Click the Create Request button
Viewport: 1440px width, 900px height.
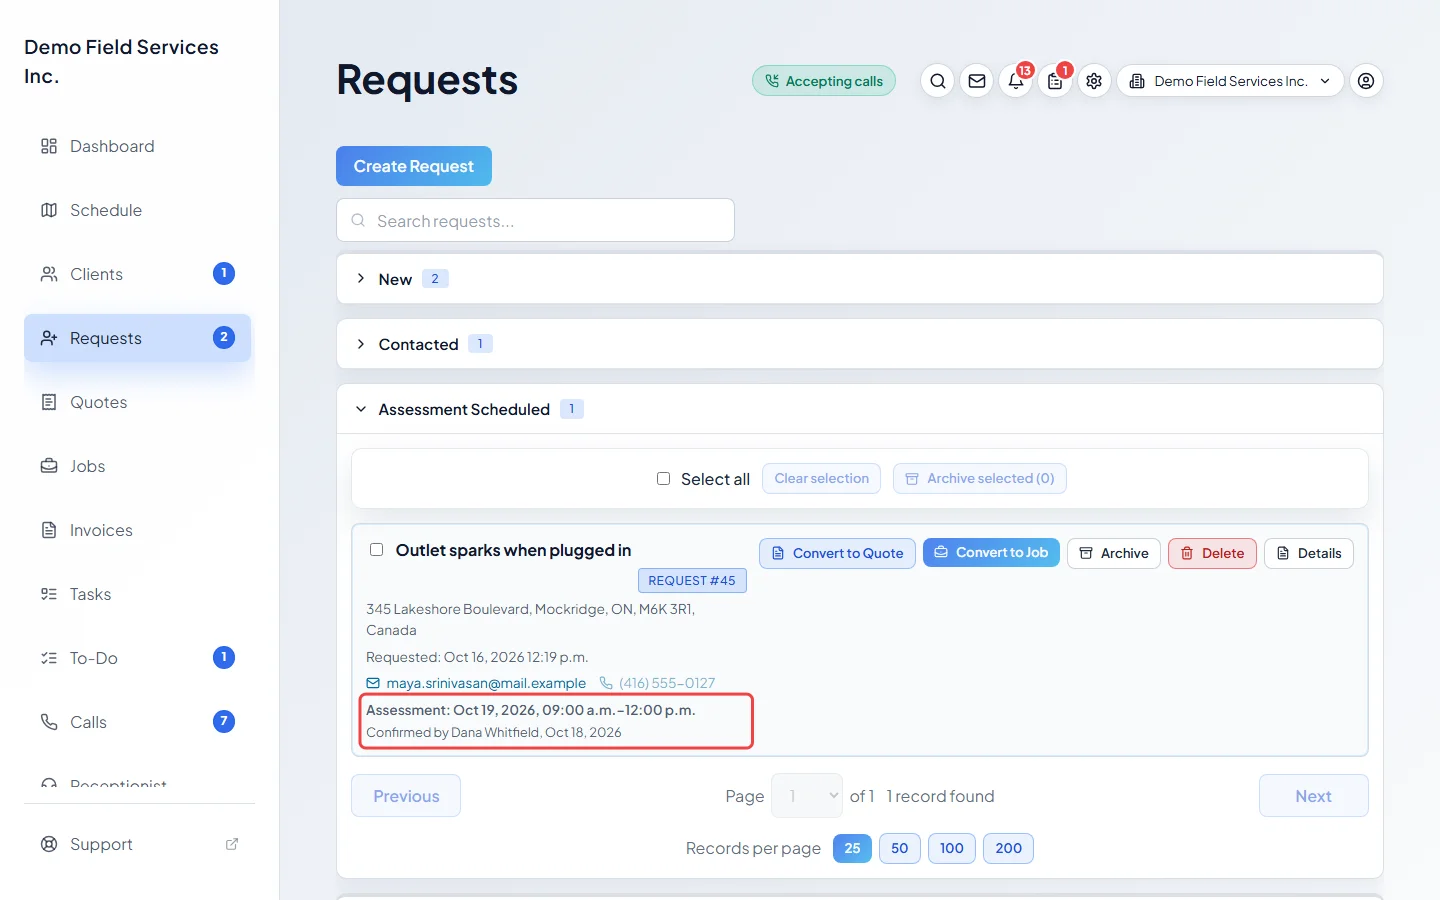tap(414, 166)
